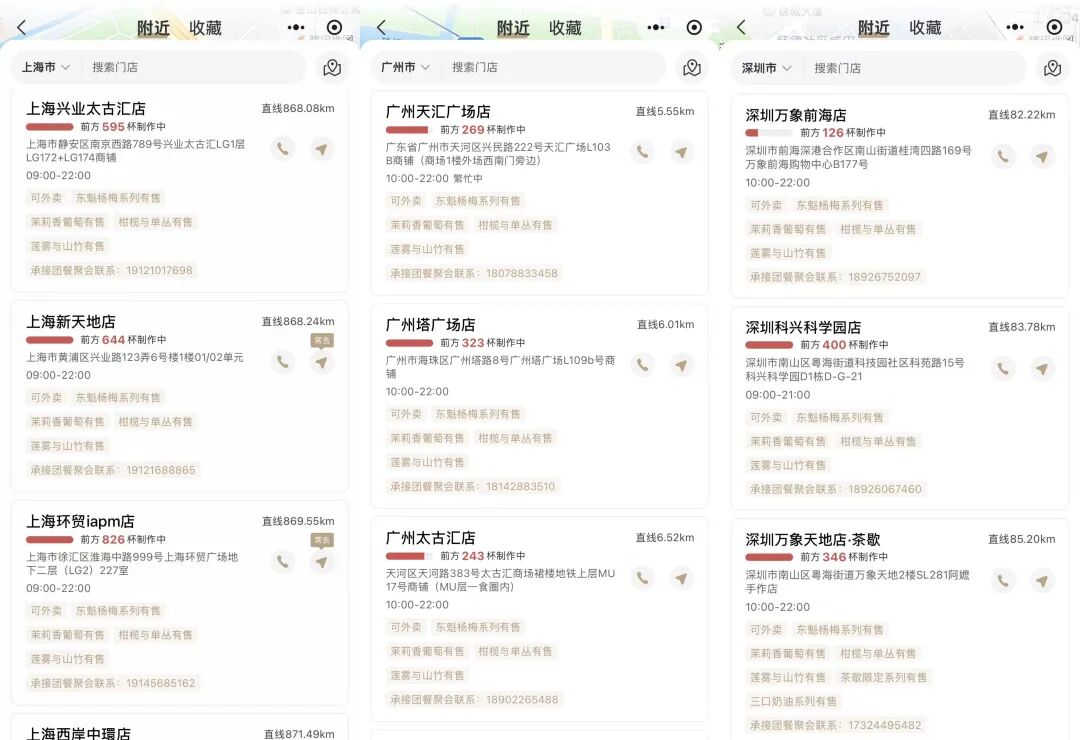Select 附近 tab in 深圳市 panel

(x=873, y=28)
